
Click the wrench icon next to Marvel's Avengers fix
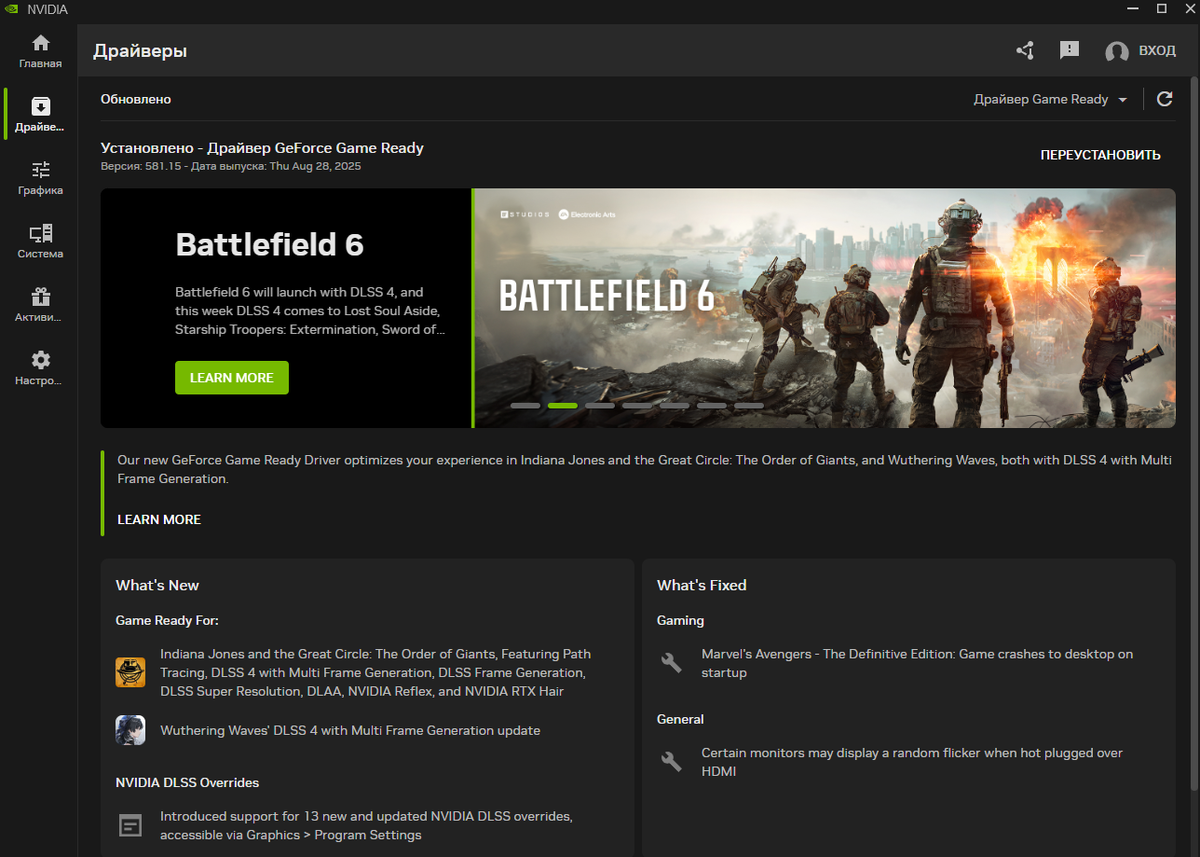[671, 662]
